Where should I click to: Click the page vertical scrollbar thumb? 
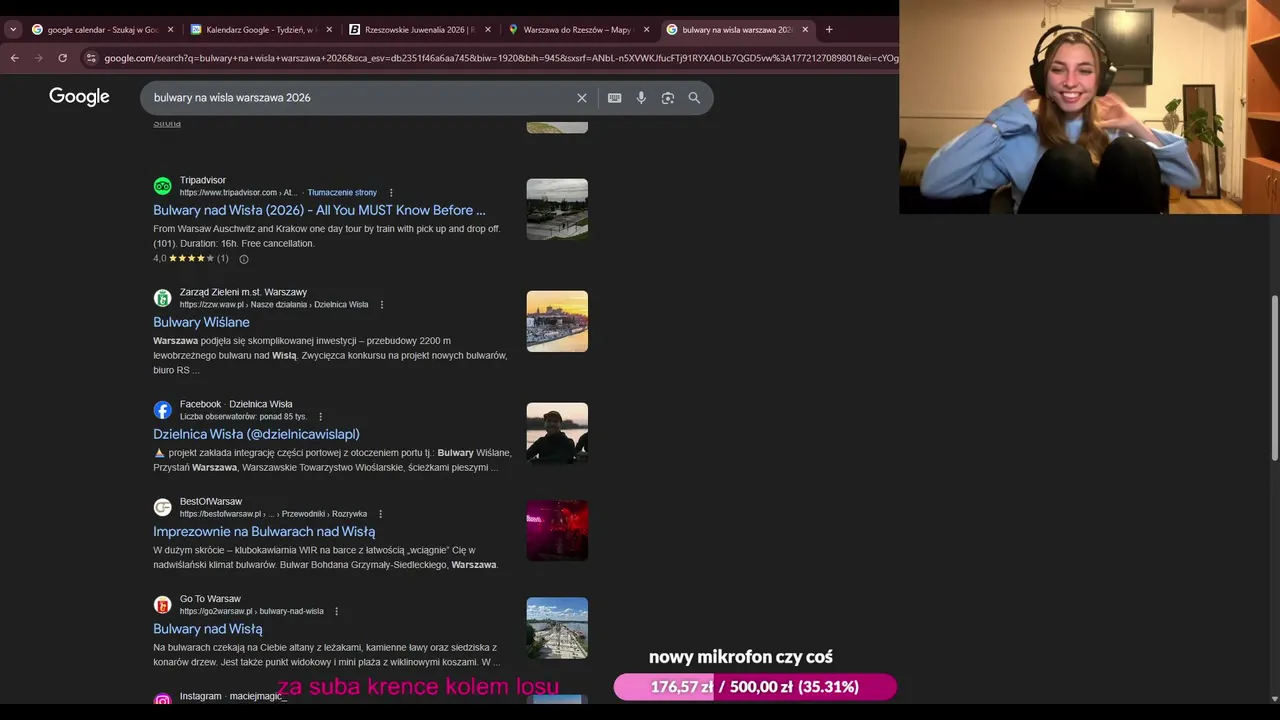pos(1274,378)
